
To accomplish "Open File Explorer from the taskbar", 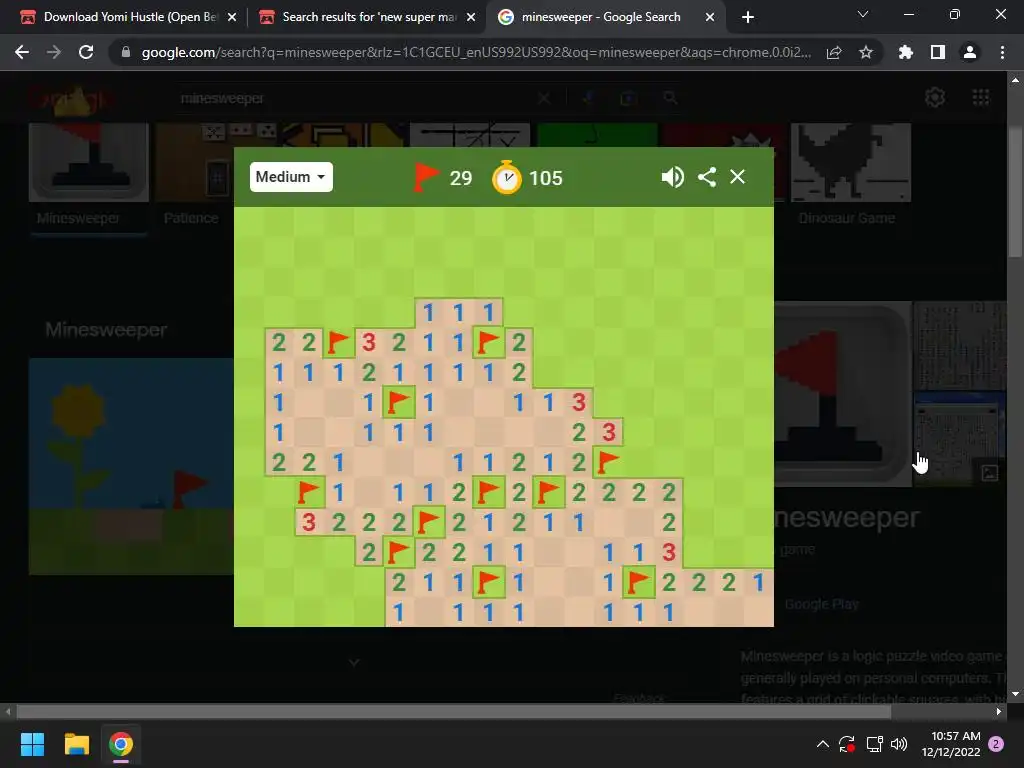I will pyautogui.click(x=76, y=744).
